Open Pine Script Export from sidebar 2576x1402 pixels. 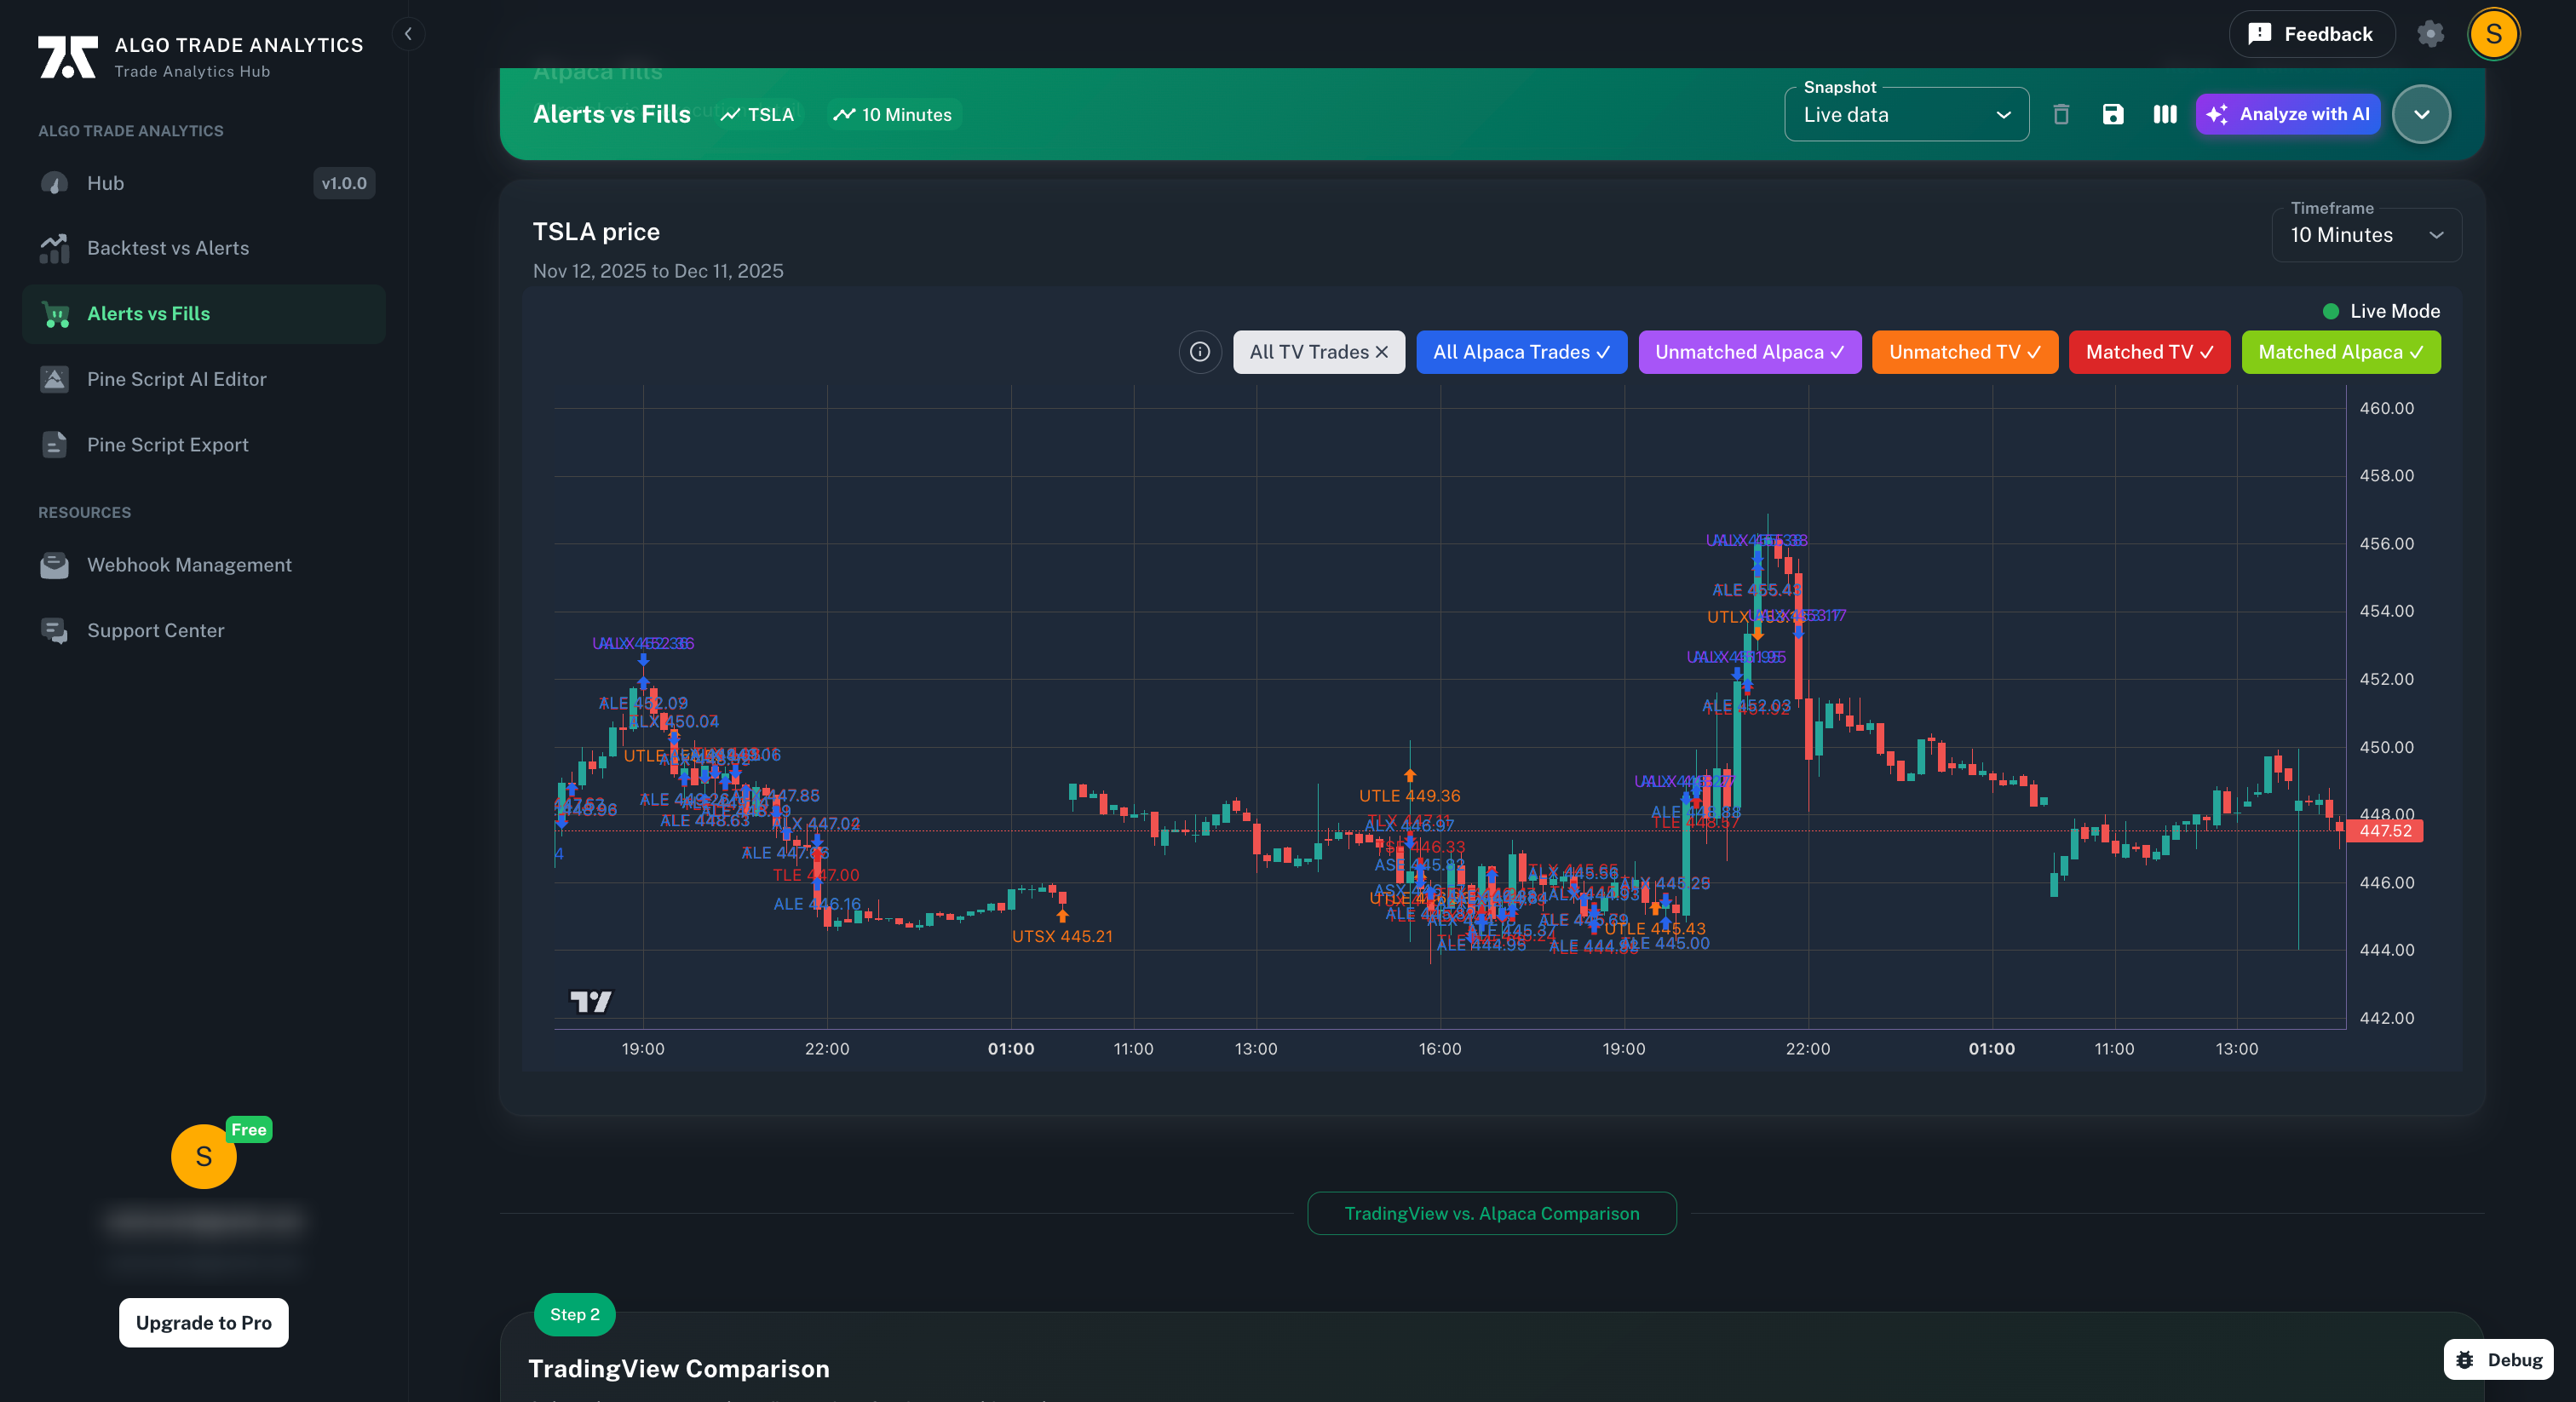[167, 444]
